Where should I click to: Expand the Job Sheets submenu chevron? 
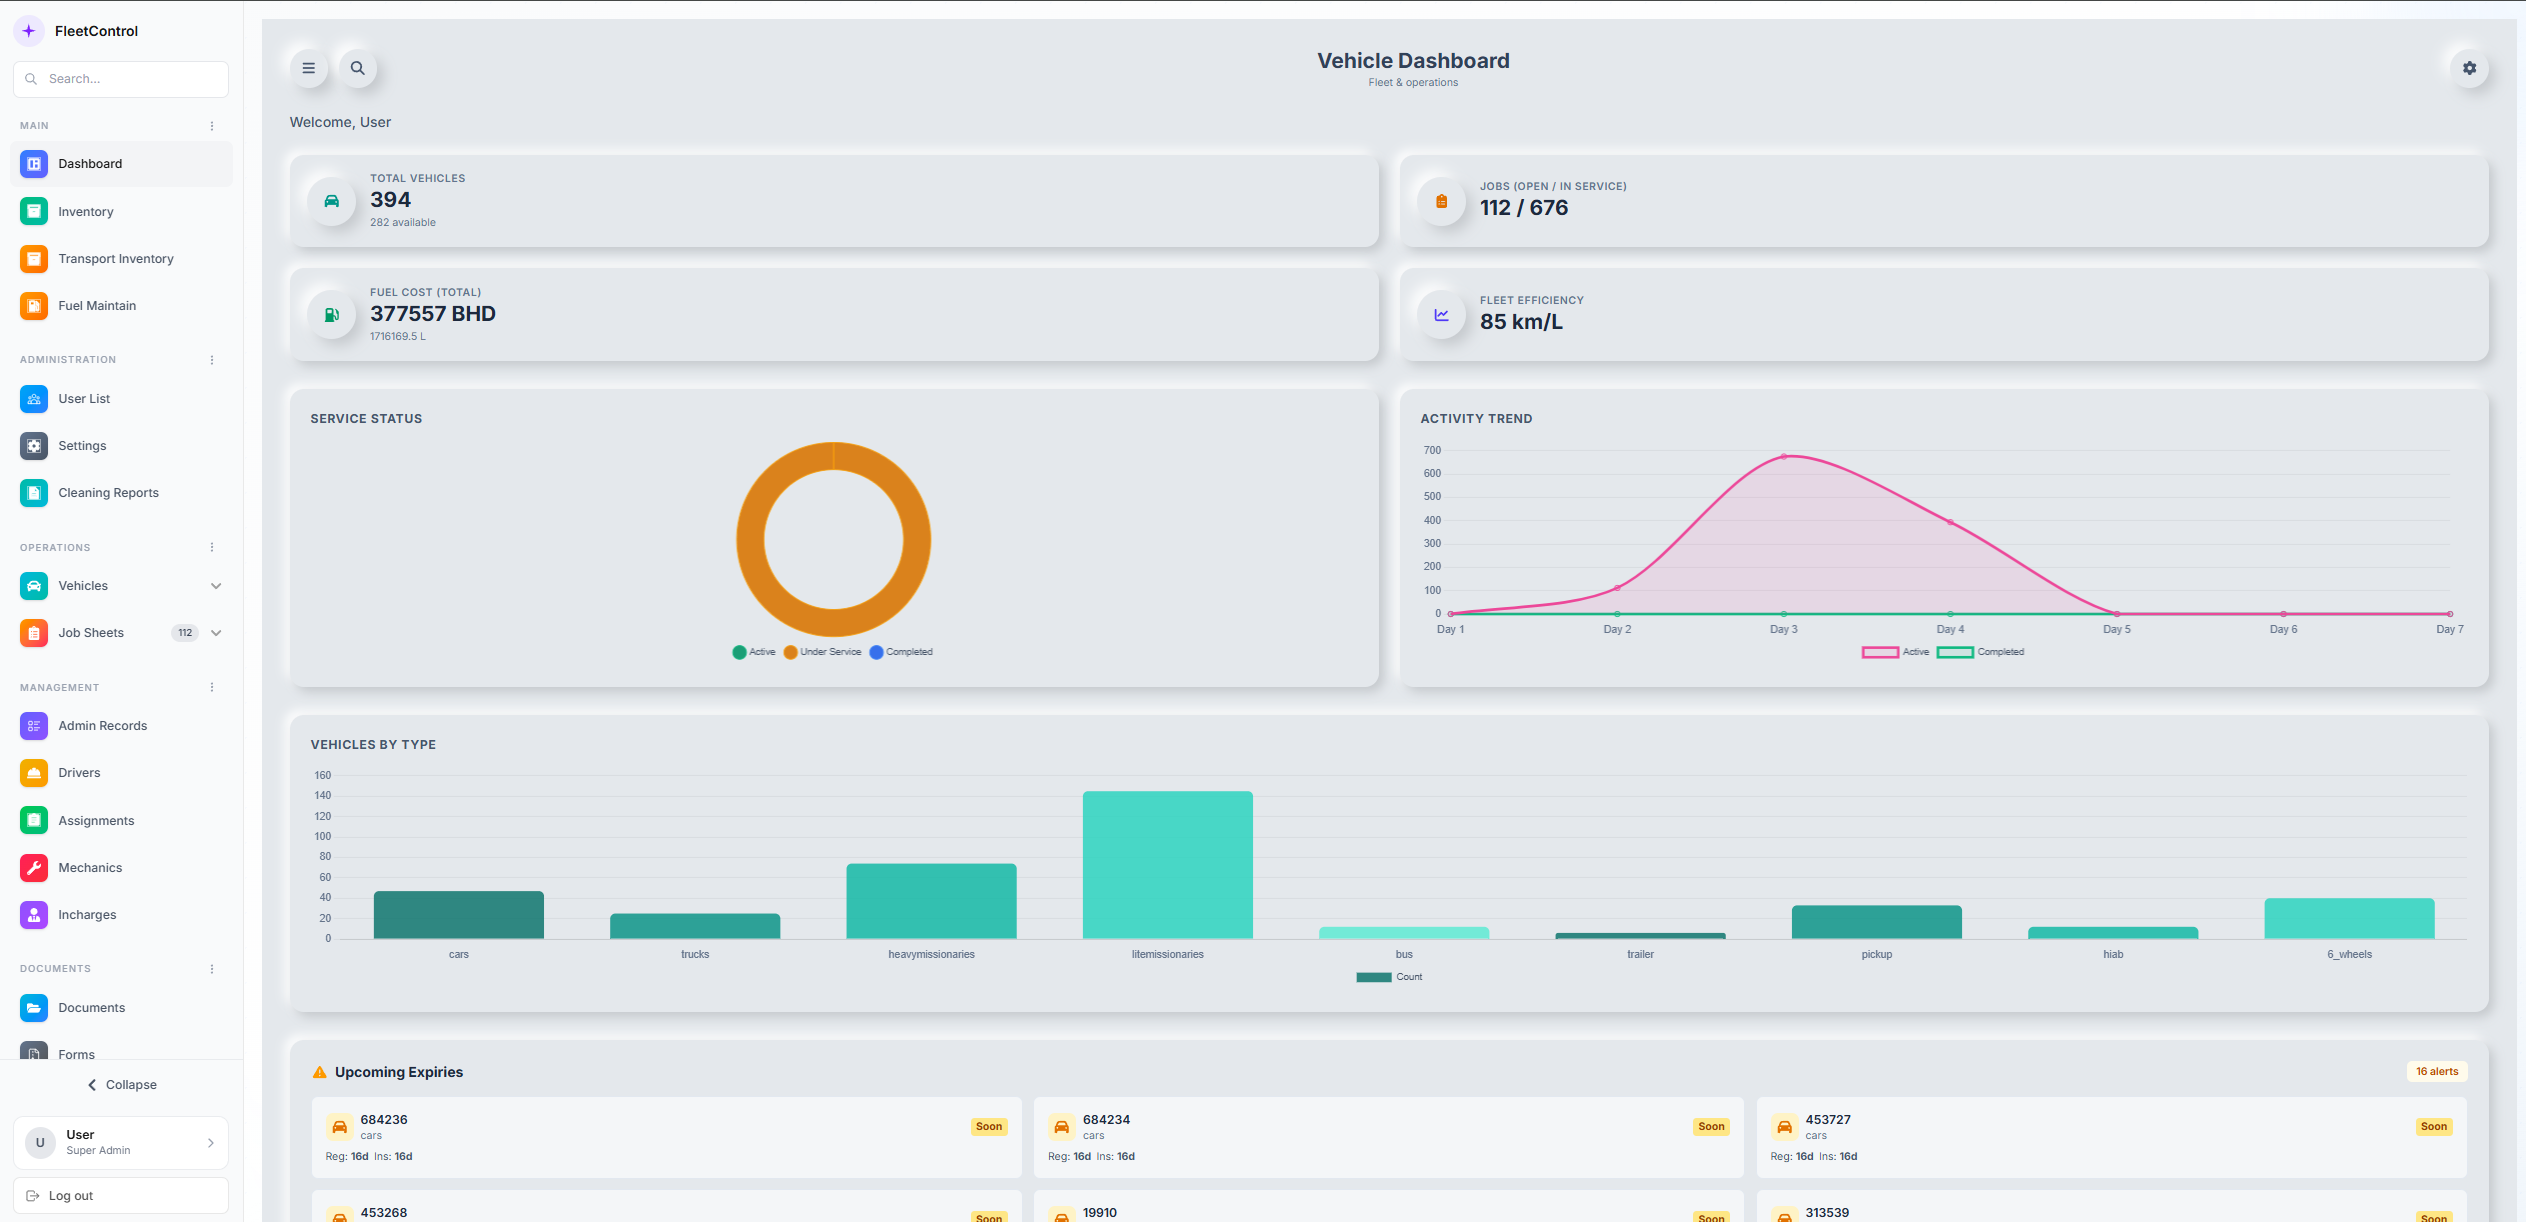216,633
